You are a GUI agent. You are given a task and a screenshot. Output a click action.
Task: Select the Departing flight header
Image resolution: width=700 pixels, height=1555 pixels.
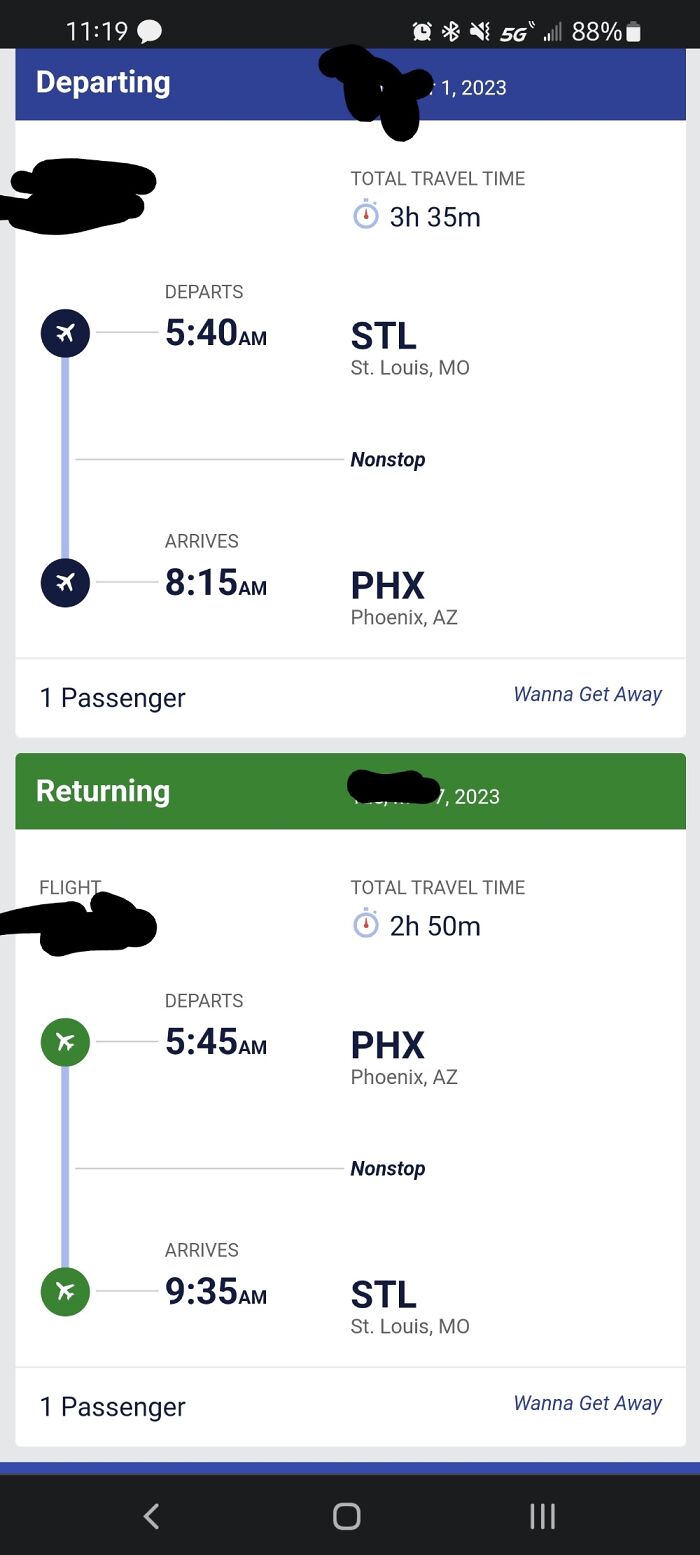103,83
